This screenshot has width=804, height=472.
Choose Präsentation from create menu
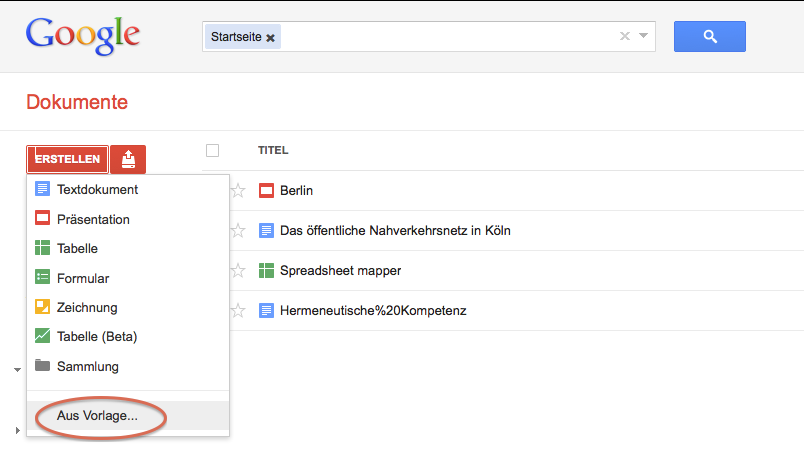(128, 219)
